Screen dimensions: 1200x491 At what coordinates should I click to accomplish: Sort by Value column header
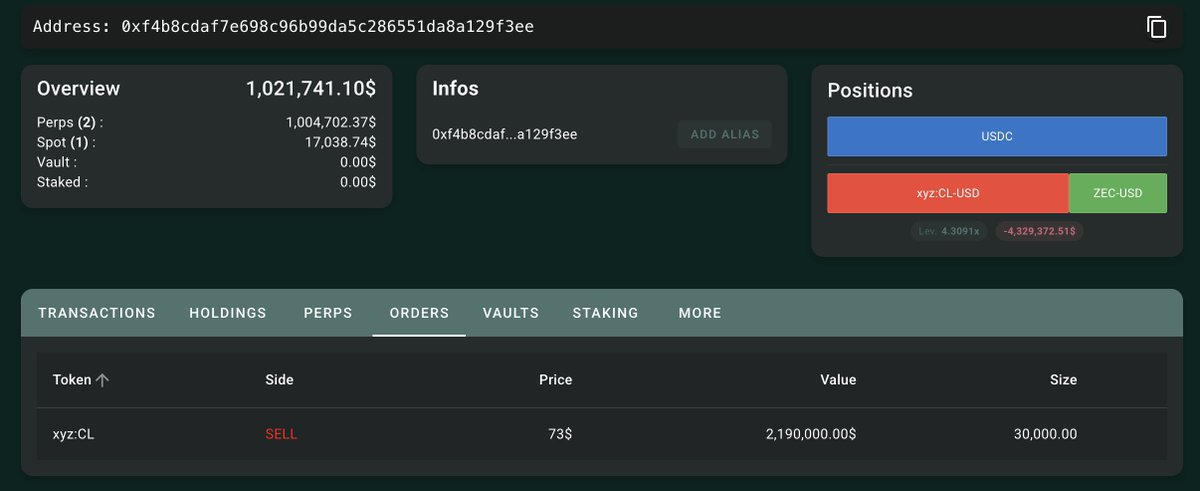click(839, 380)
